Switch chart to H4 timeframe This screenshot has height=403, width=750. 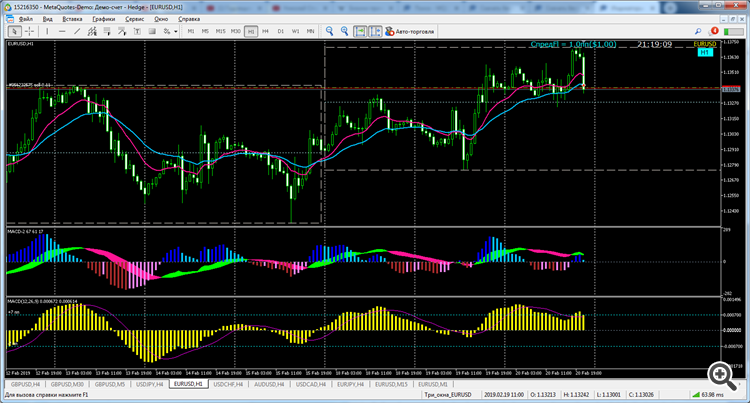265,32
